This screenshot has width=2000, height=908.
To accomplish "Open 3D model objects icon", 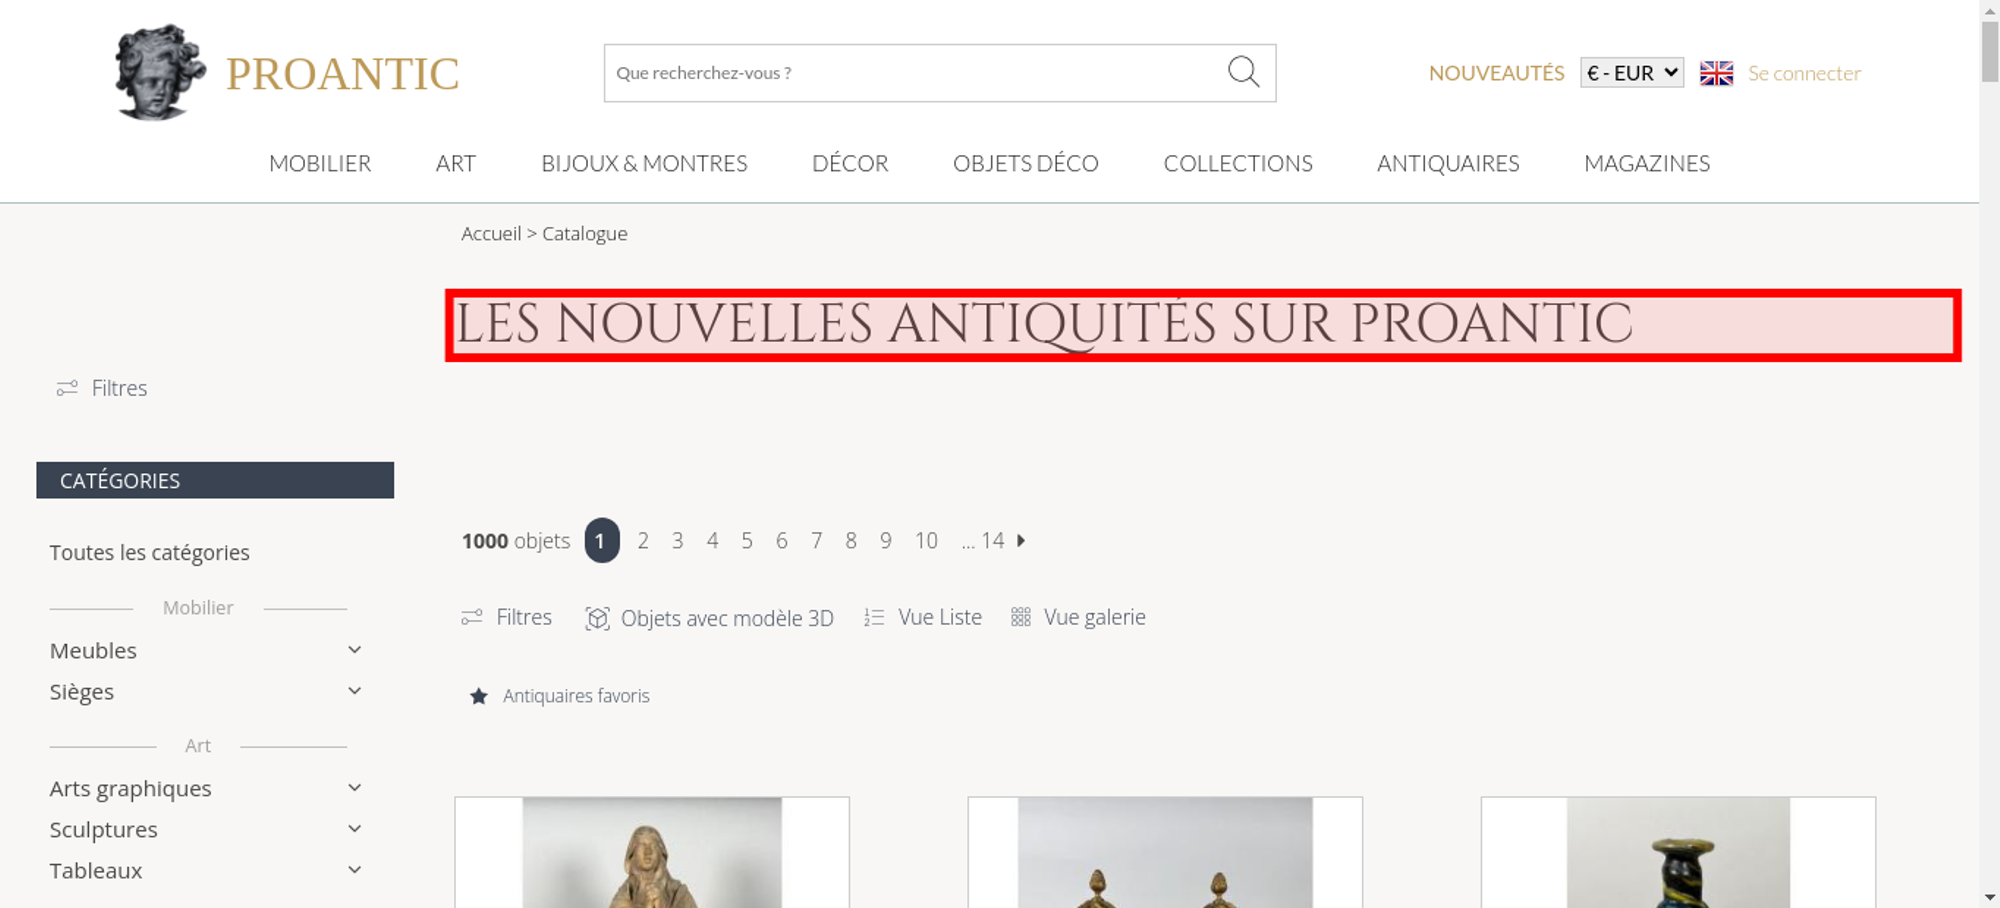I will point(597,618).
